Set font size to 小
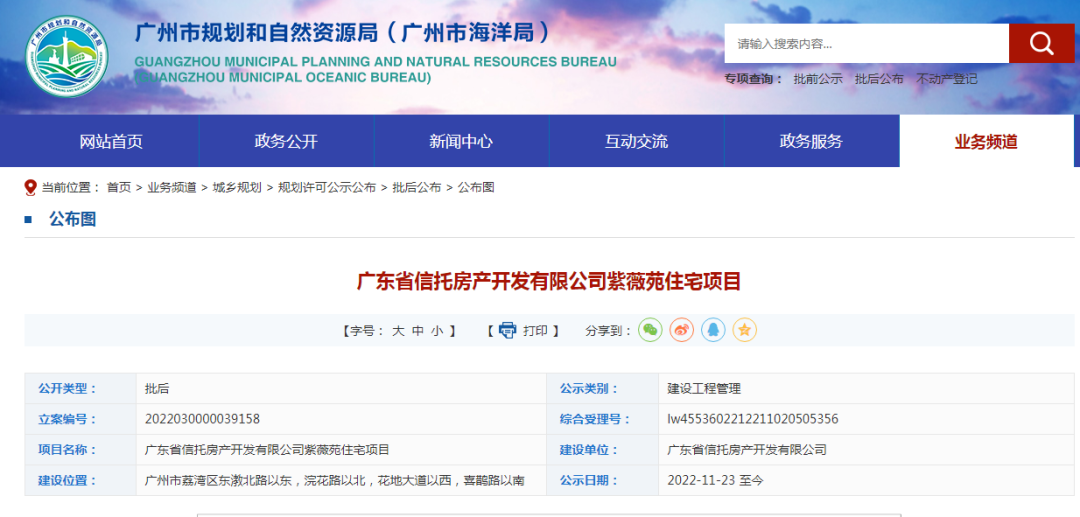 (437, 330)
